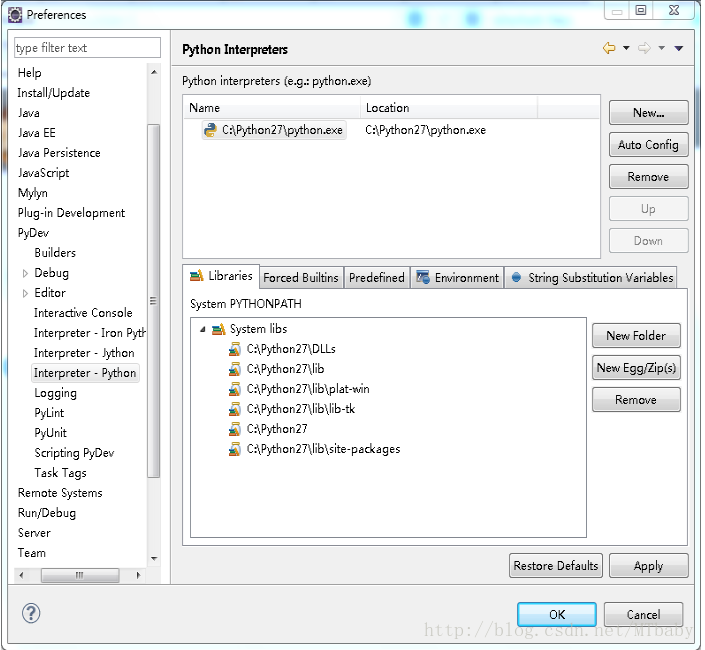
Task: Click the help question mark icon
Action: pos(30,614)
